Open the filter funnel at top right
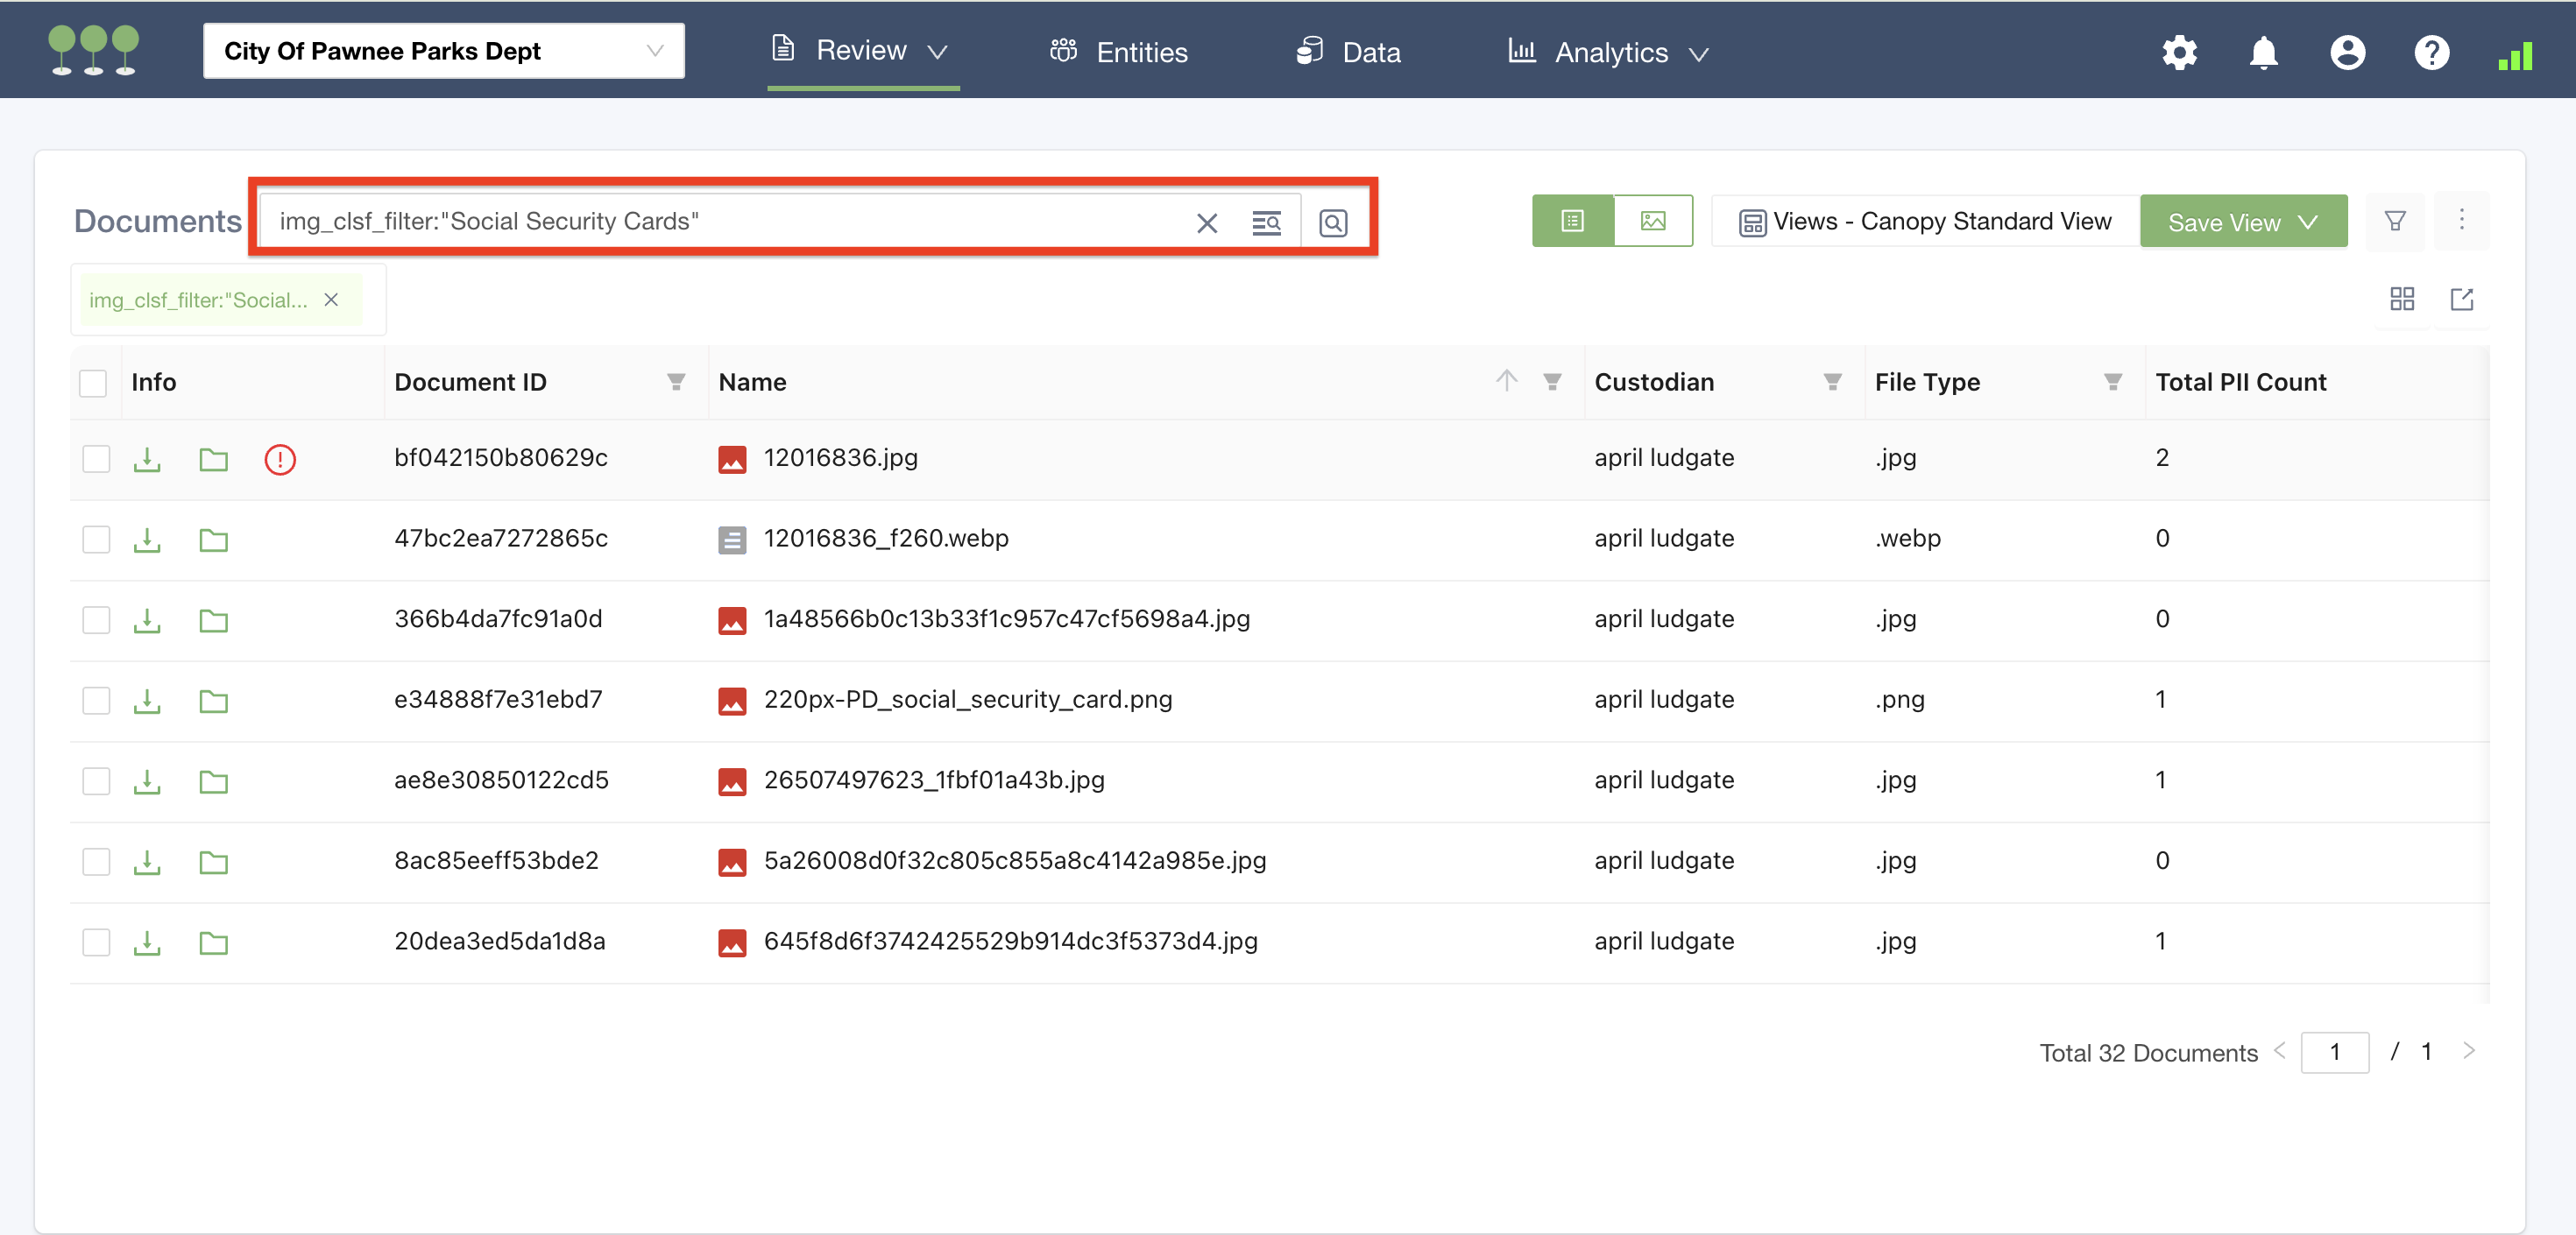The height and width of the screenshot is (1235, 2576). pos(2394,220)
